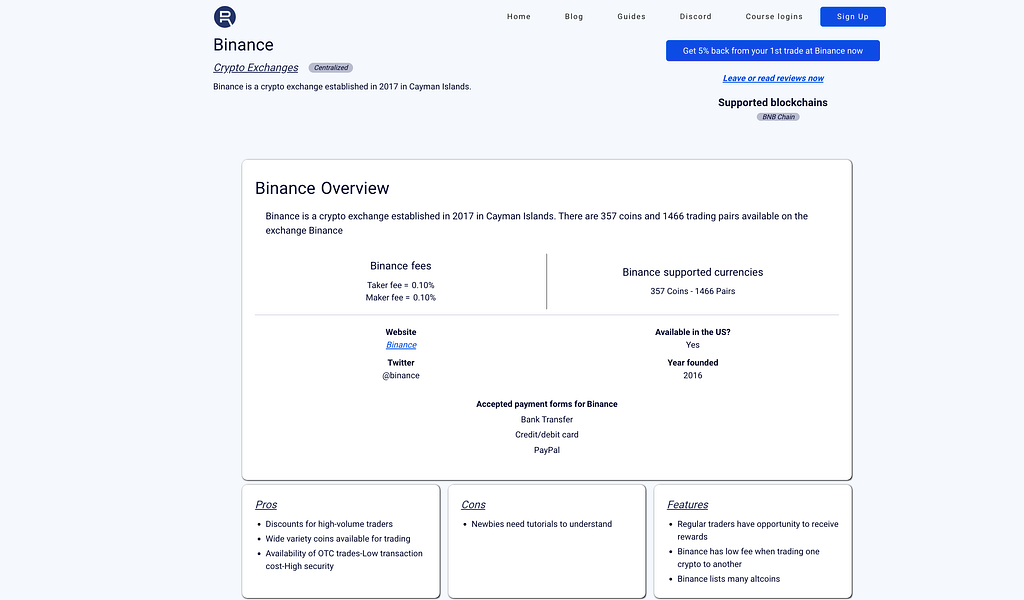Viewport: 1024px width, 600px height.
Task: Click Accepted payment forms for Binance label
Action: click(x=547, y=404)
